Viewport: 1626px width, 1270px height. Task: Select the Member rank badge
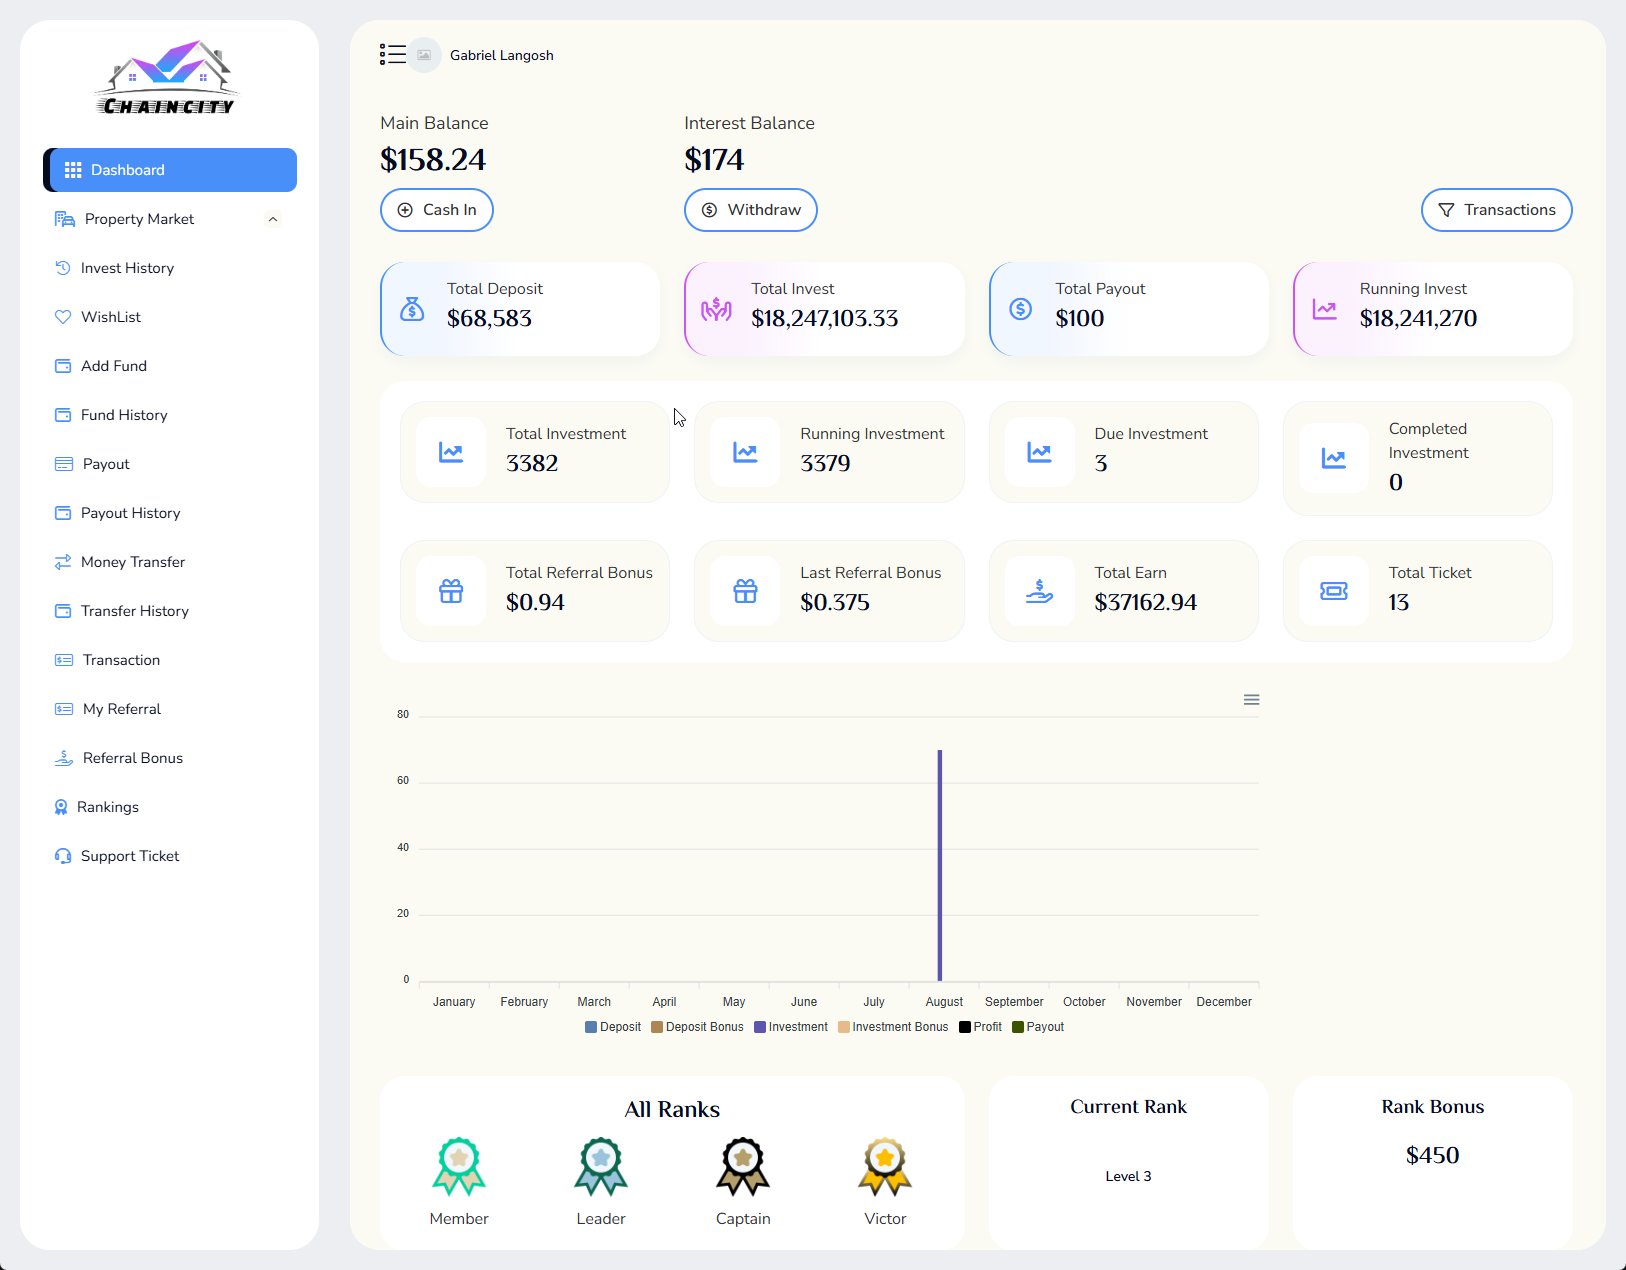click(x=459, y=1167)
